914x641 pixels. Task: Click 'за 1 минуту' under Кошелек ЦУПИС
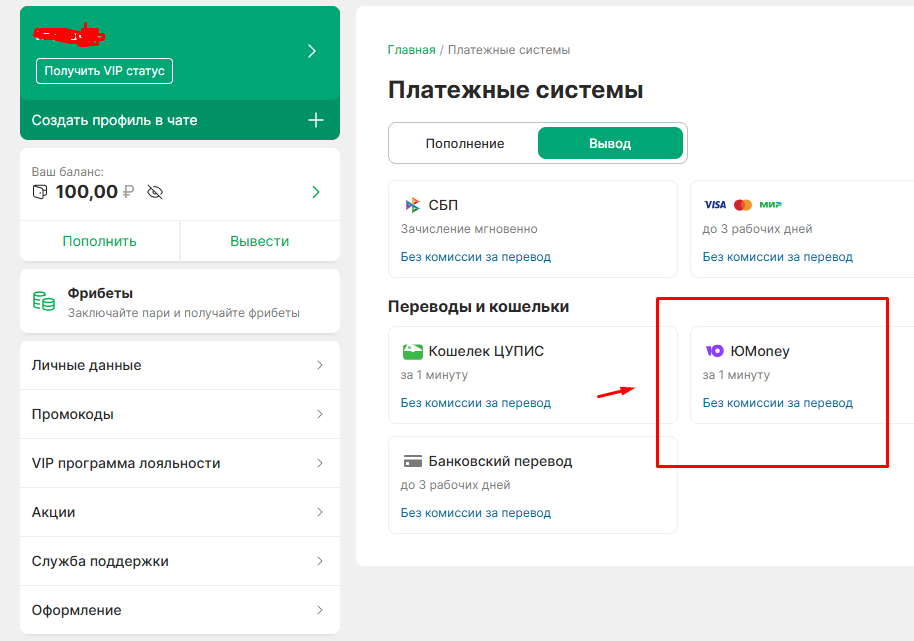tap(434, 375)
